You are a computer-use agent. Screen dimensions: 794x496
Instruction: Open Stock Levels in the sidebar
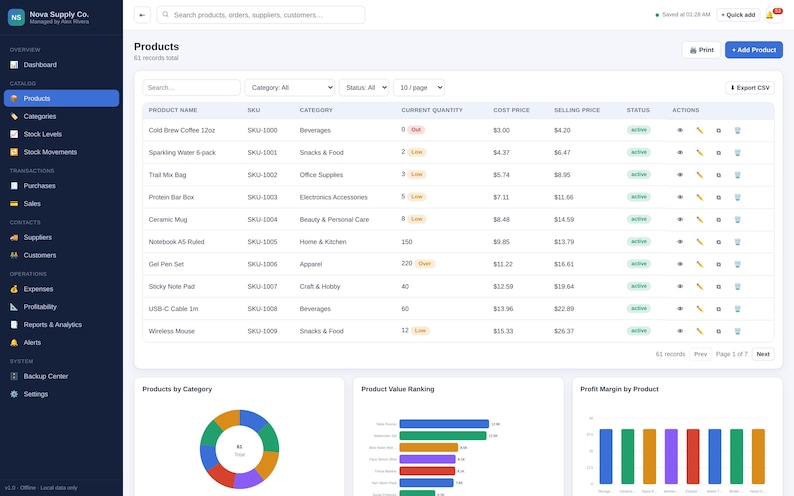(x=61, y=134)
